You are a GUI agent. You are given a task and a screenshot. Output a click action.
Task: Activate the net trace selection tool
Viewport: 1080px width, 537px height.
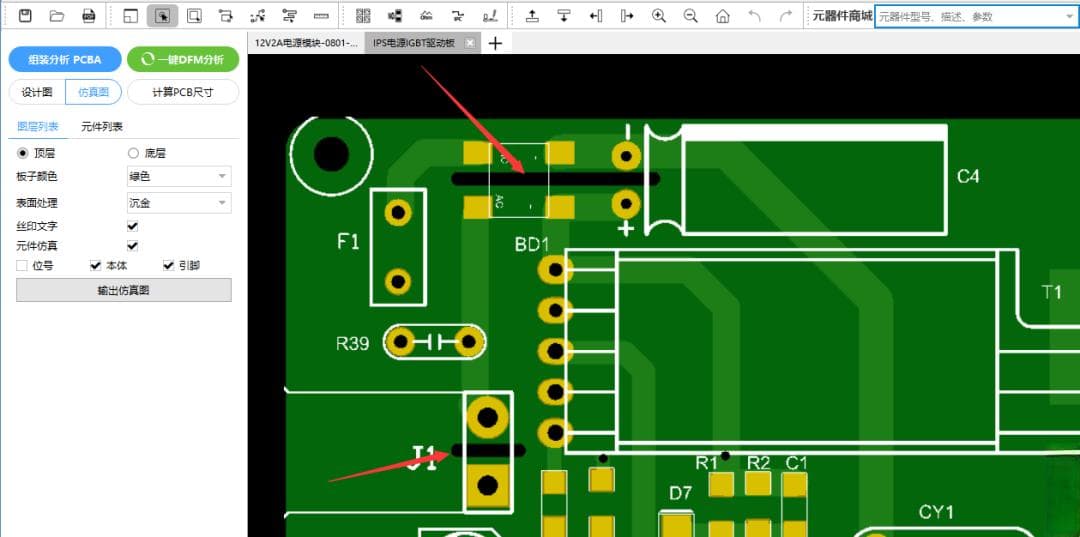coord(258,16)
